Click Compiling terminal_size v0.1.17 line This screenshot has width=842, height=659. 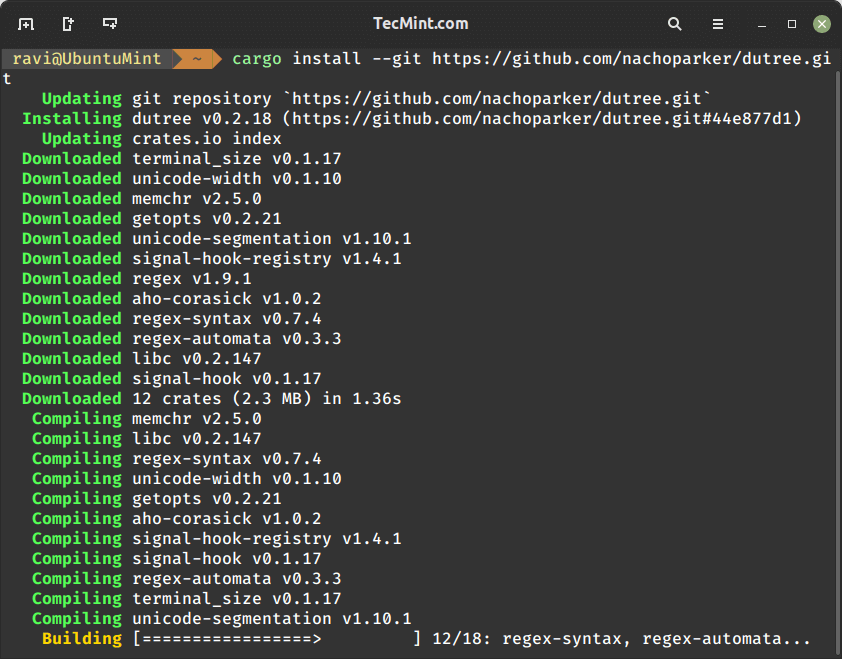coord(186,599)
